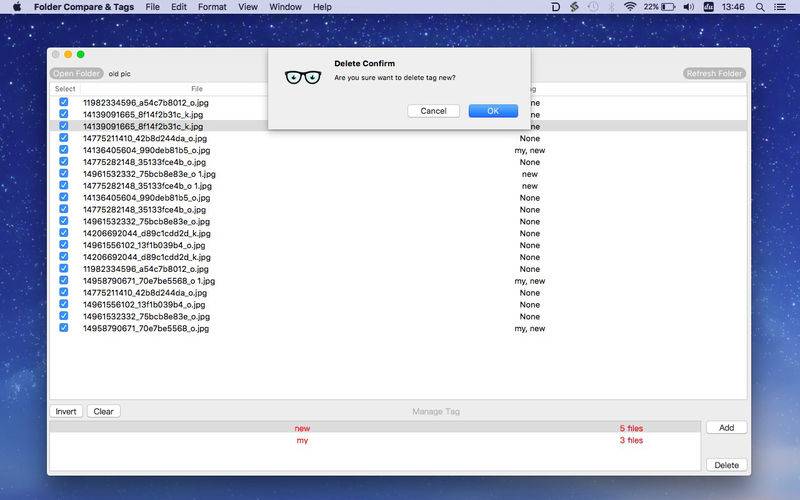Image resolution: width=800 pixels, height=500 pixels.
Task: Select the 'new' tag row
Action: click(x=375, y=428)
